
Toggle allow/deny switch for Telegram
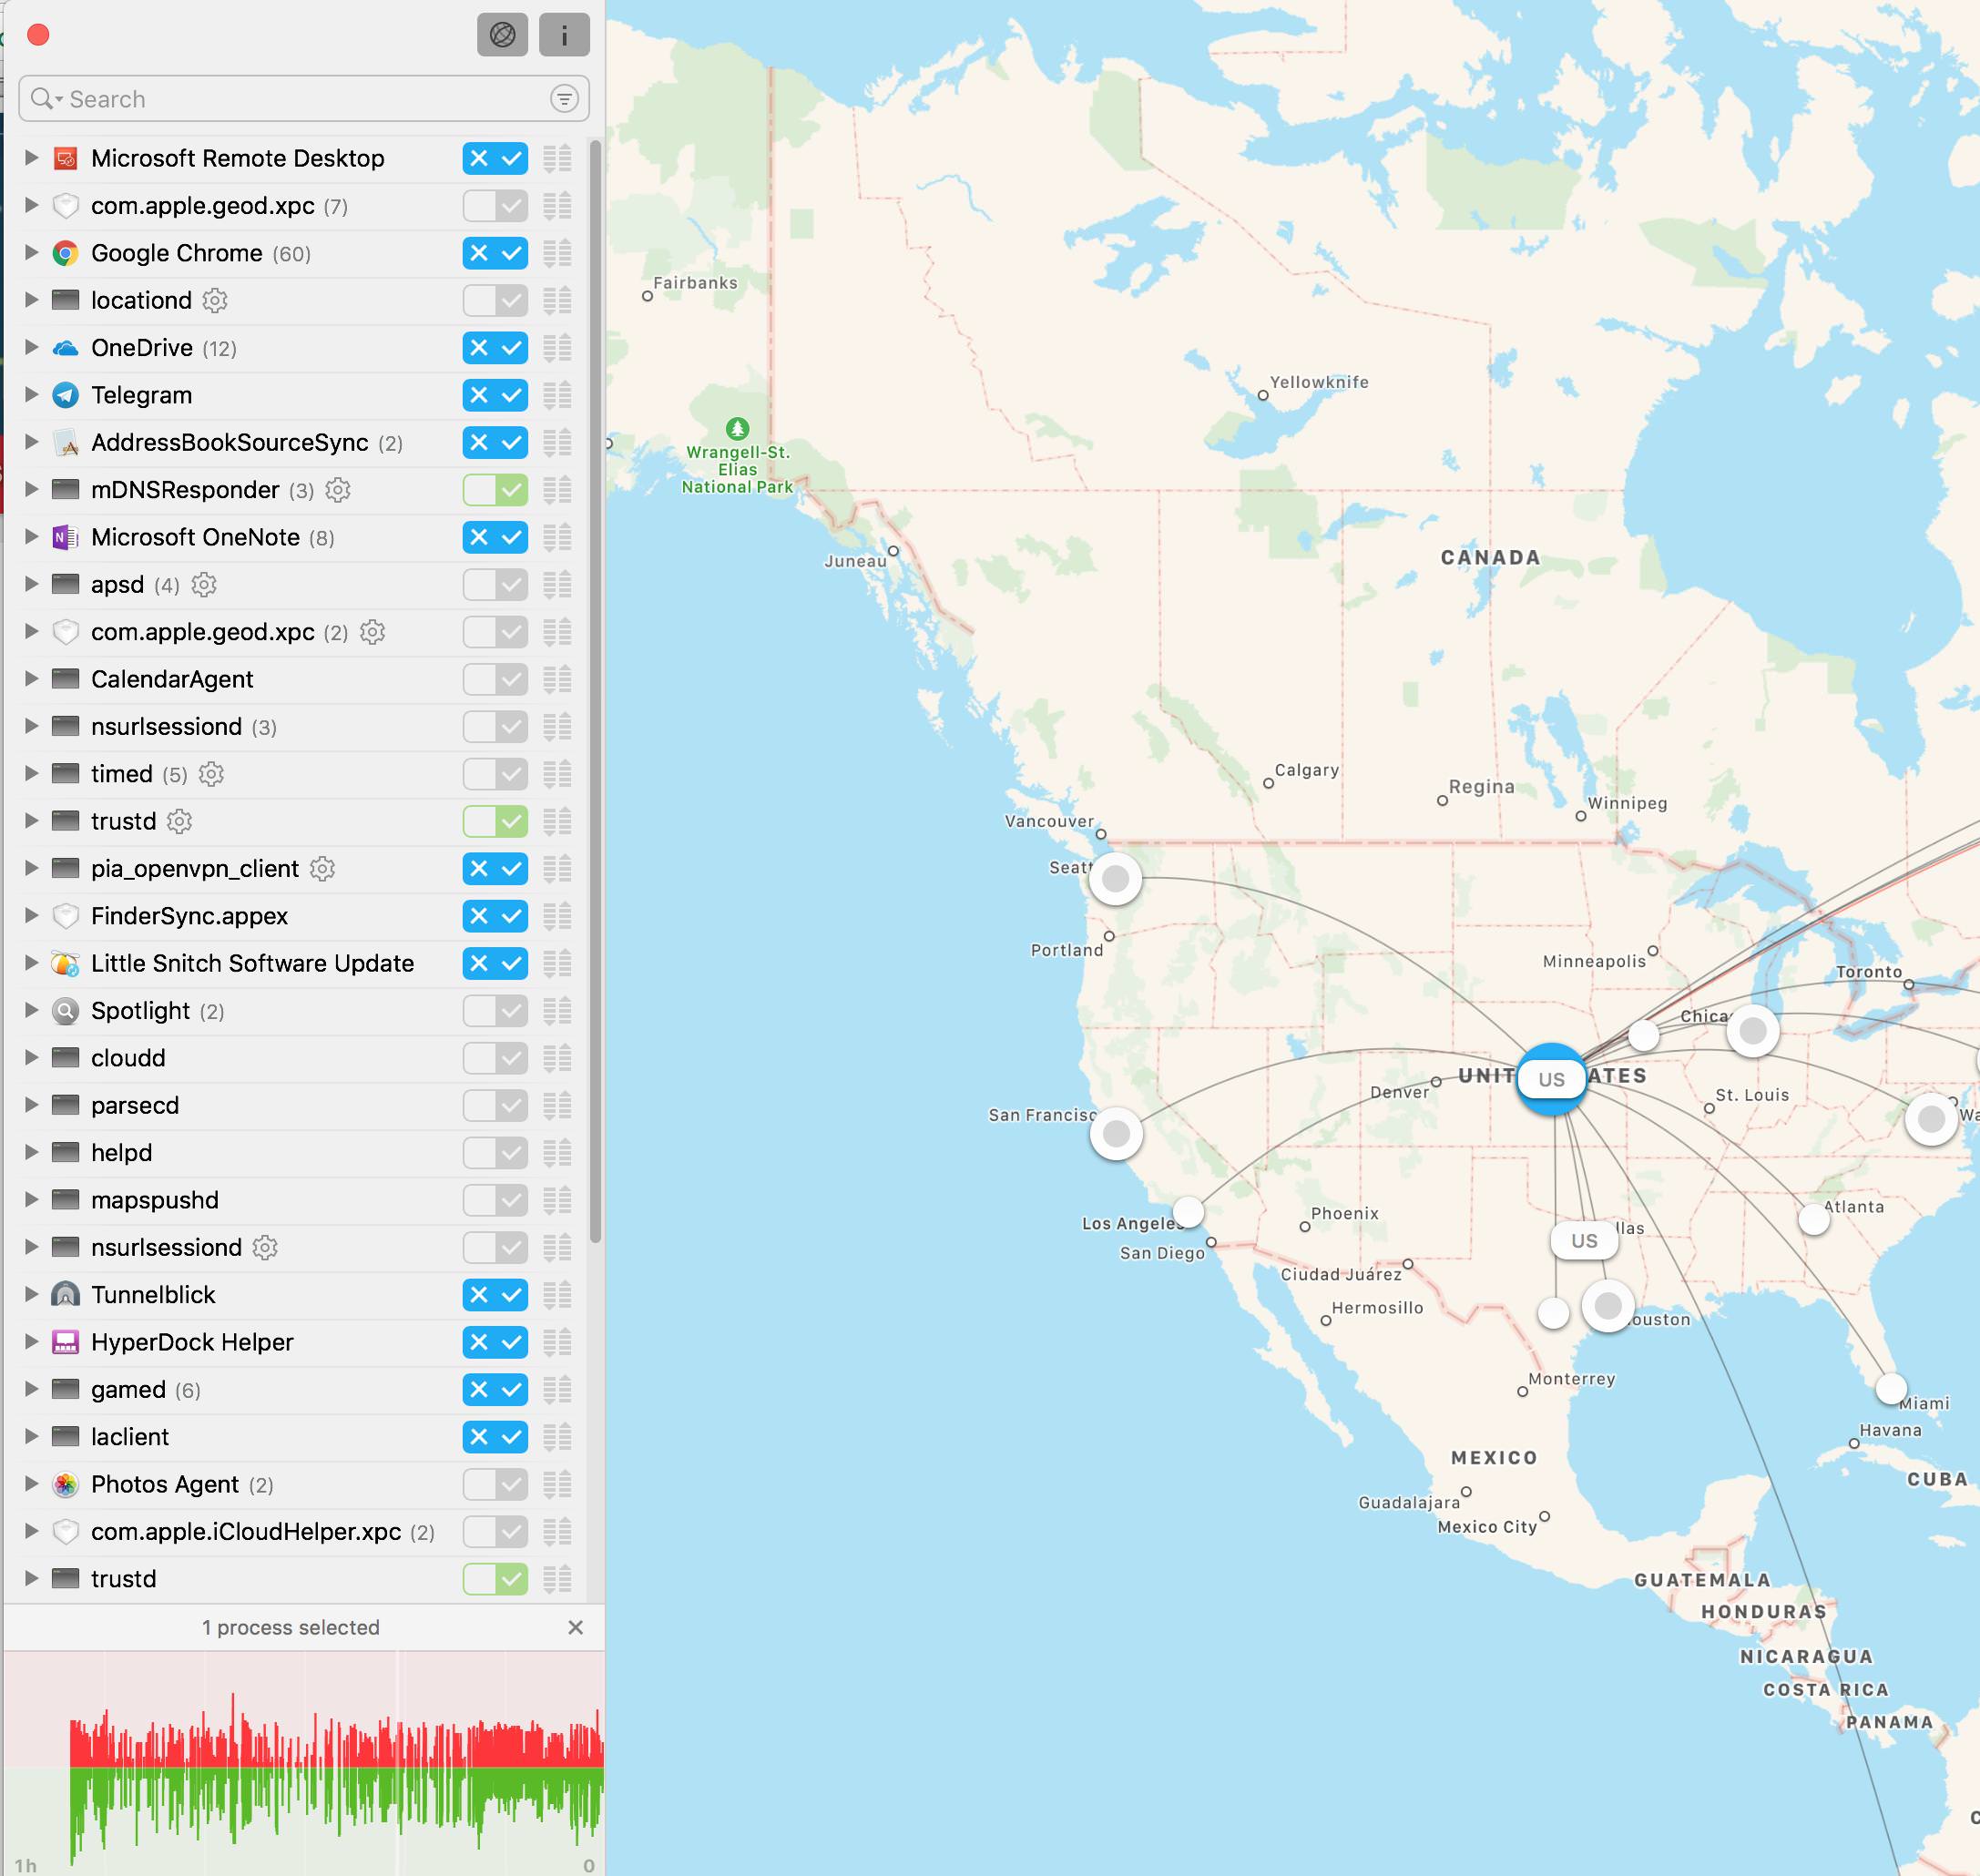(495, 395)
